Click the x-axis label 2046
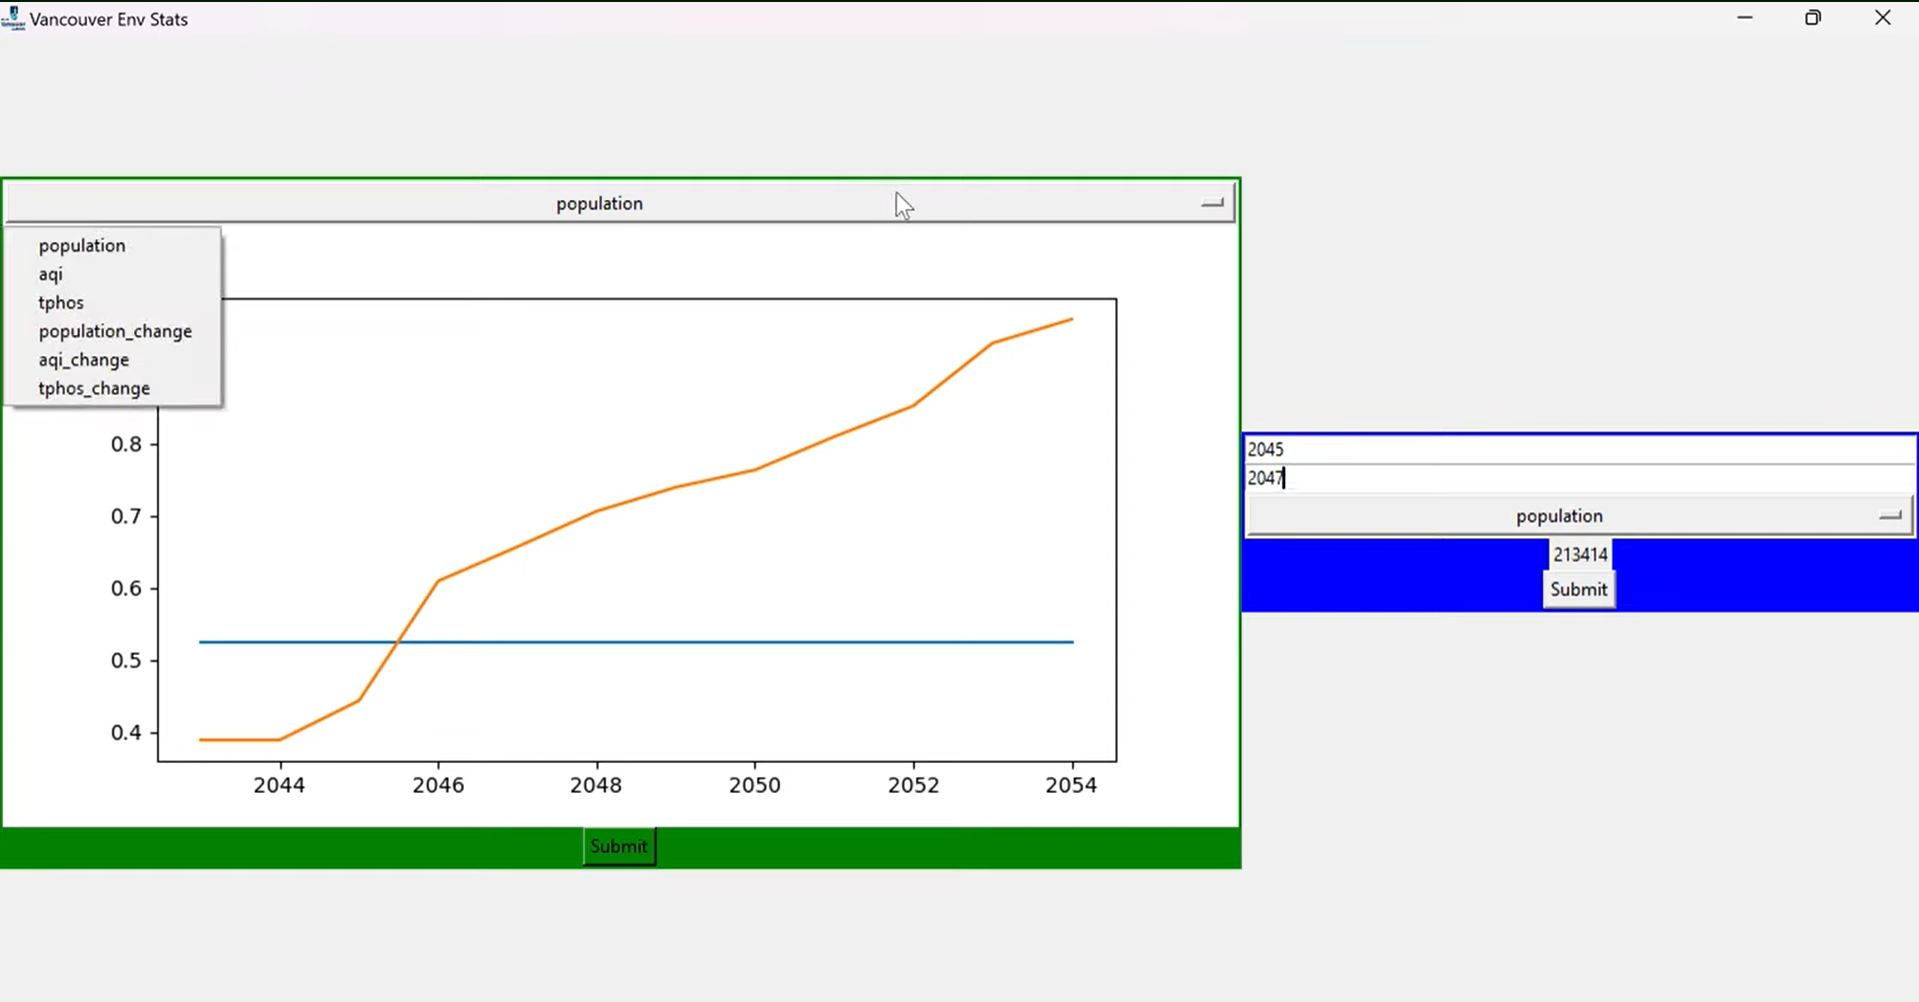The height and width of the screenshot is (1002, 1919). [438, 785]
